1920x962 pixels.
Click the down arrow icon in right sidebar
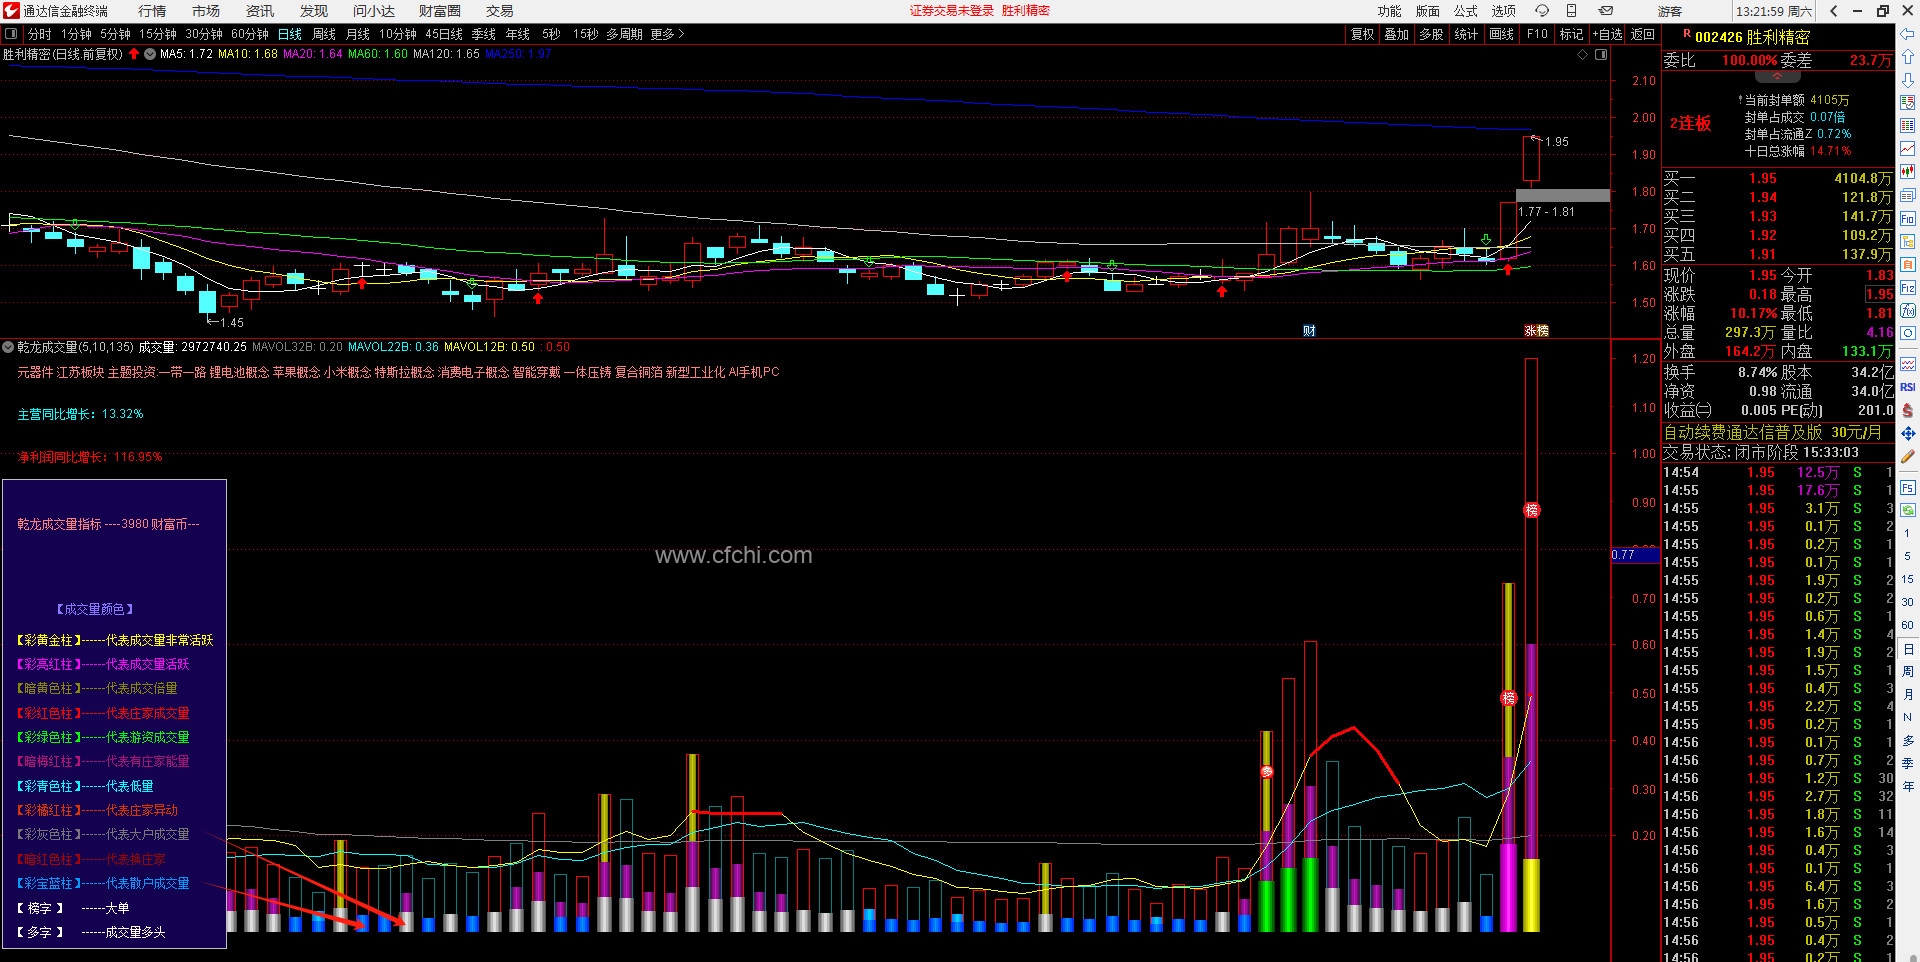[1908, 80]
